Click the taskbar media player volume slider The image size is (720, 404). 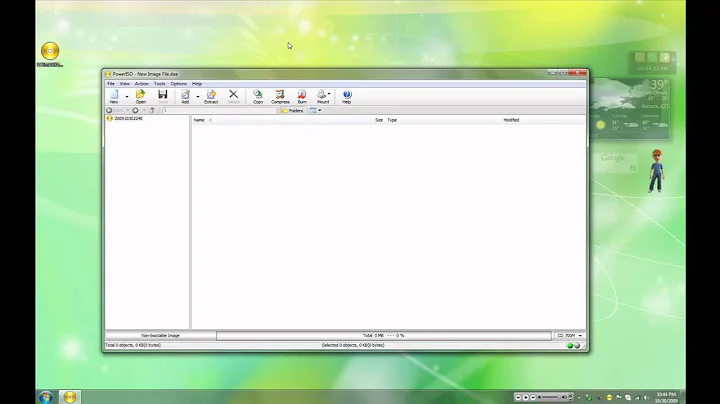(x=553, y=397)
